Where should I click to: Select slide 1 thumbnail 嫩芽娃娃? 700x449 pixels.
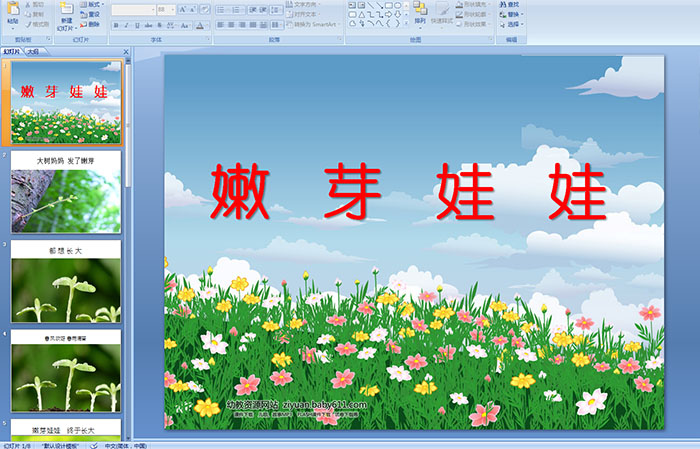coord(66,102)
